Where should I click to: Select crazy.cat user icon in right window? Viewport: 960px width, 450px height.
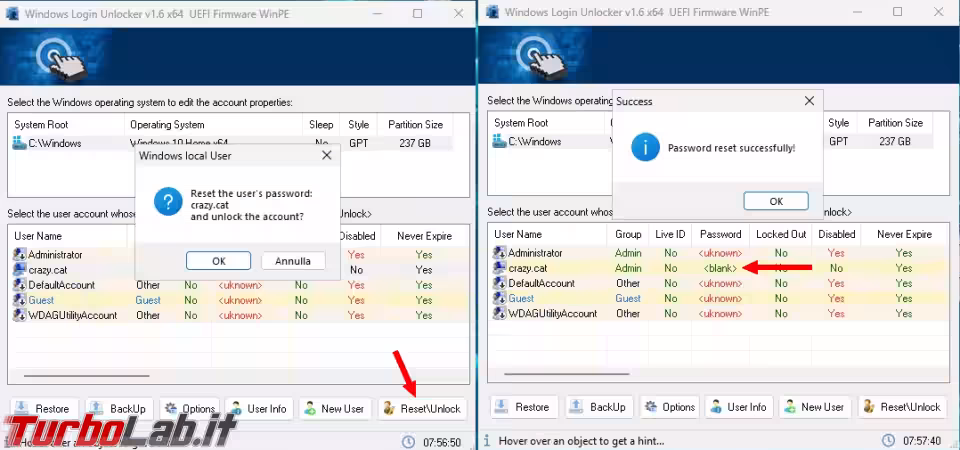point(500,268)
